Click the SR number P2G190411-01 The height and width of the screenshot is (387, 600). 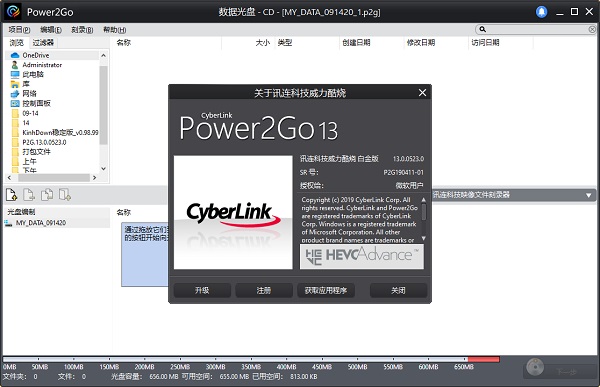[x=404, y=172]
